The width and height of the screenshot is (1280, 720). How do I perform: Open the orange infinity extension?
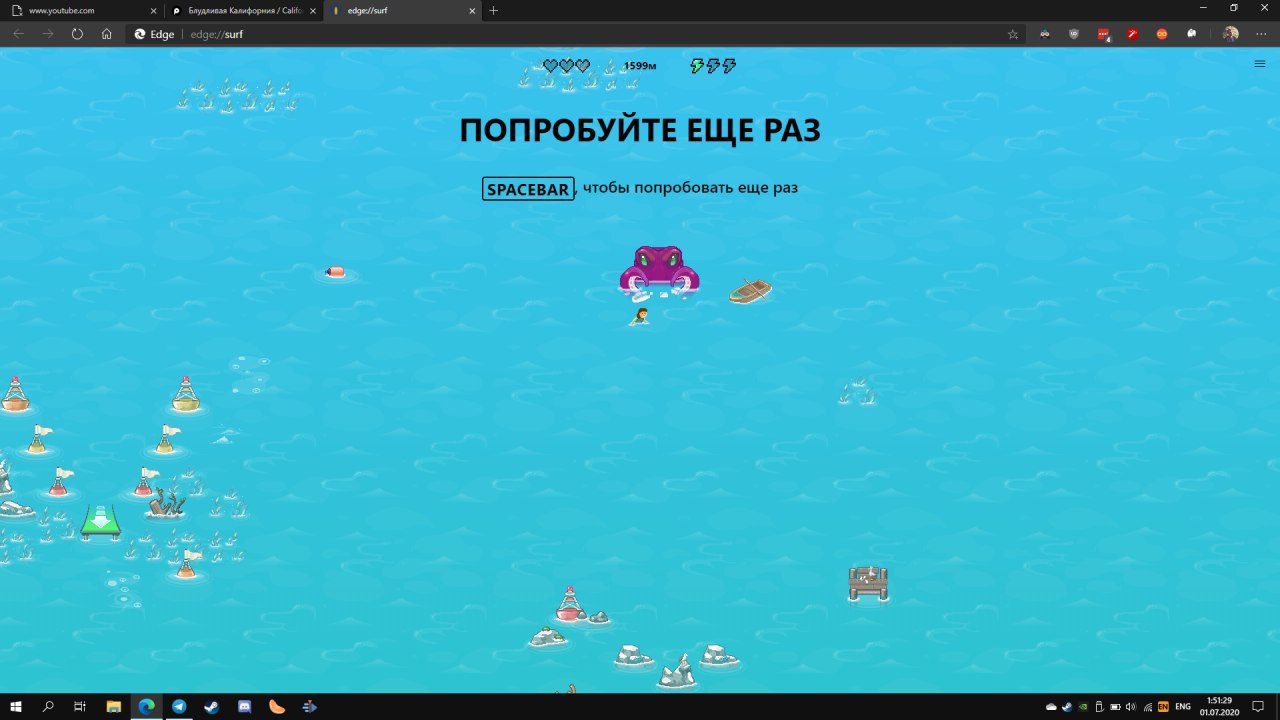tap(1162, 34)
